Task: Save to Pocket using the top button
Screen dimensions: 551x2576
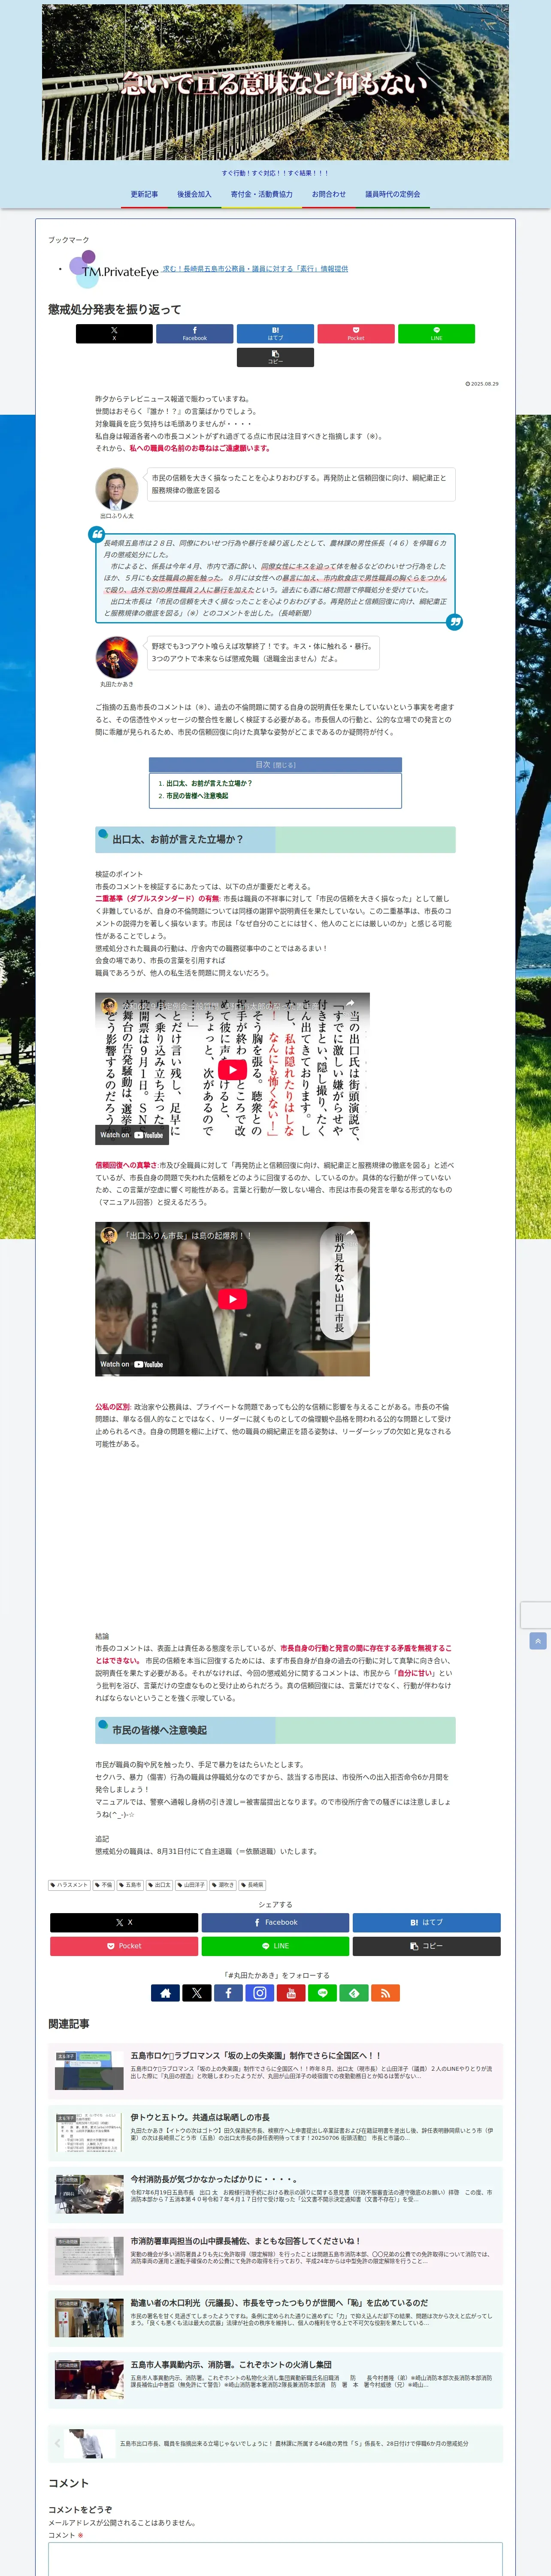Action: (x=356, y=333)
